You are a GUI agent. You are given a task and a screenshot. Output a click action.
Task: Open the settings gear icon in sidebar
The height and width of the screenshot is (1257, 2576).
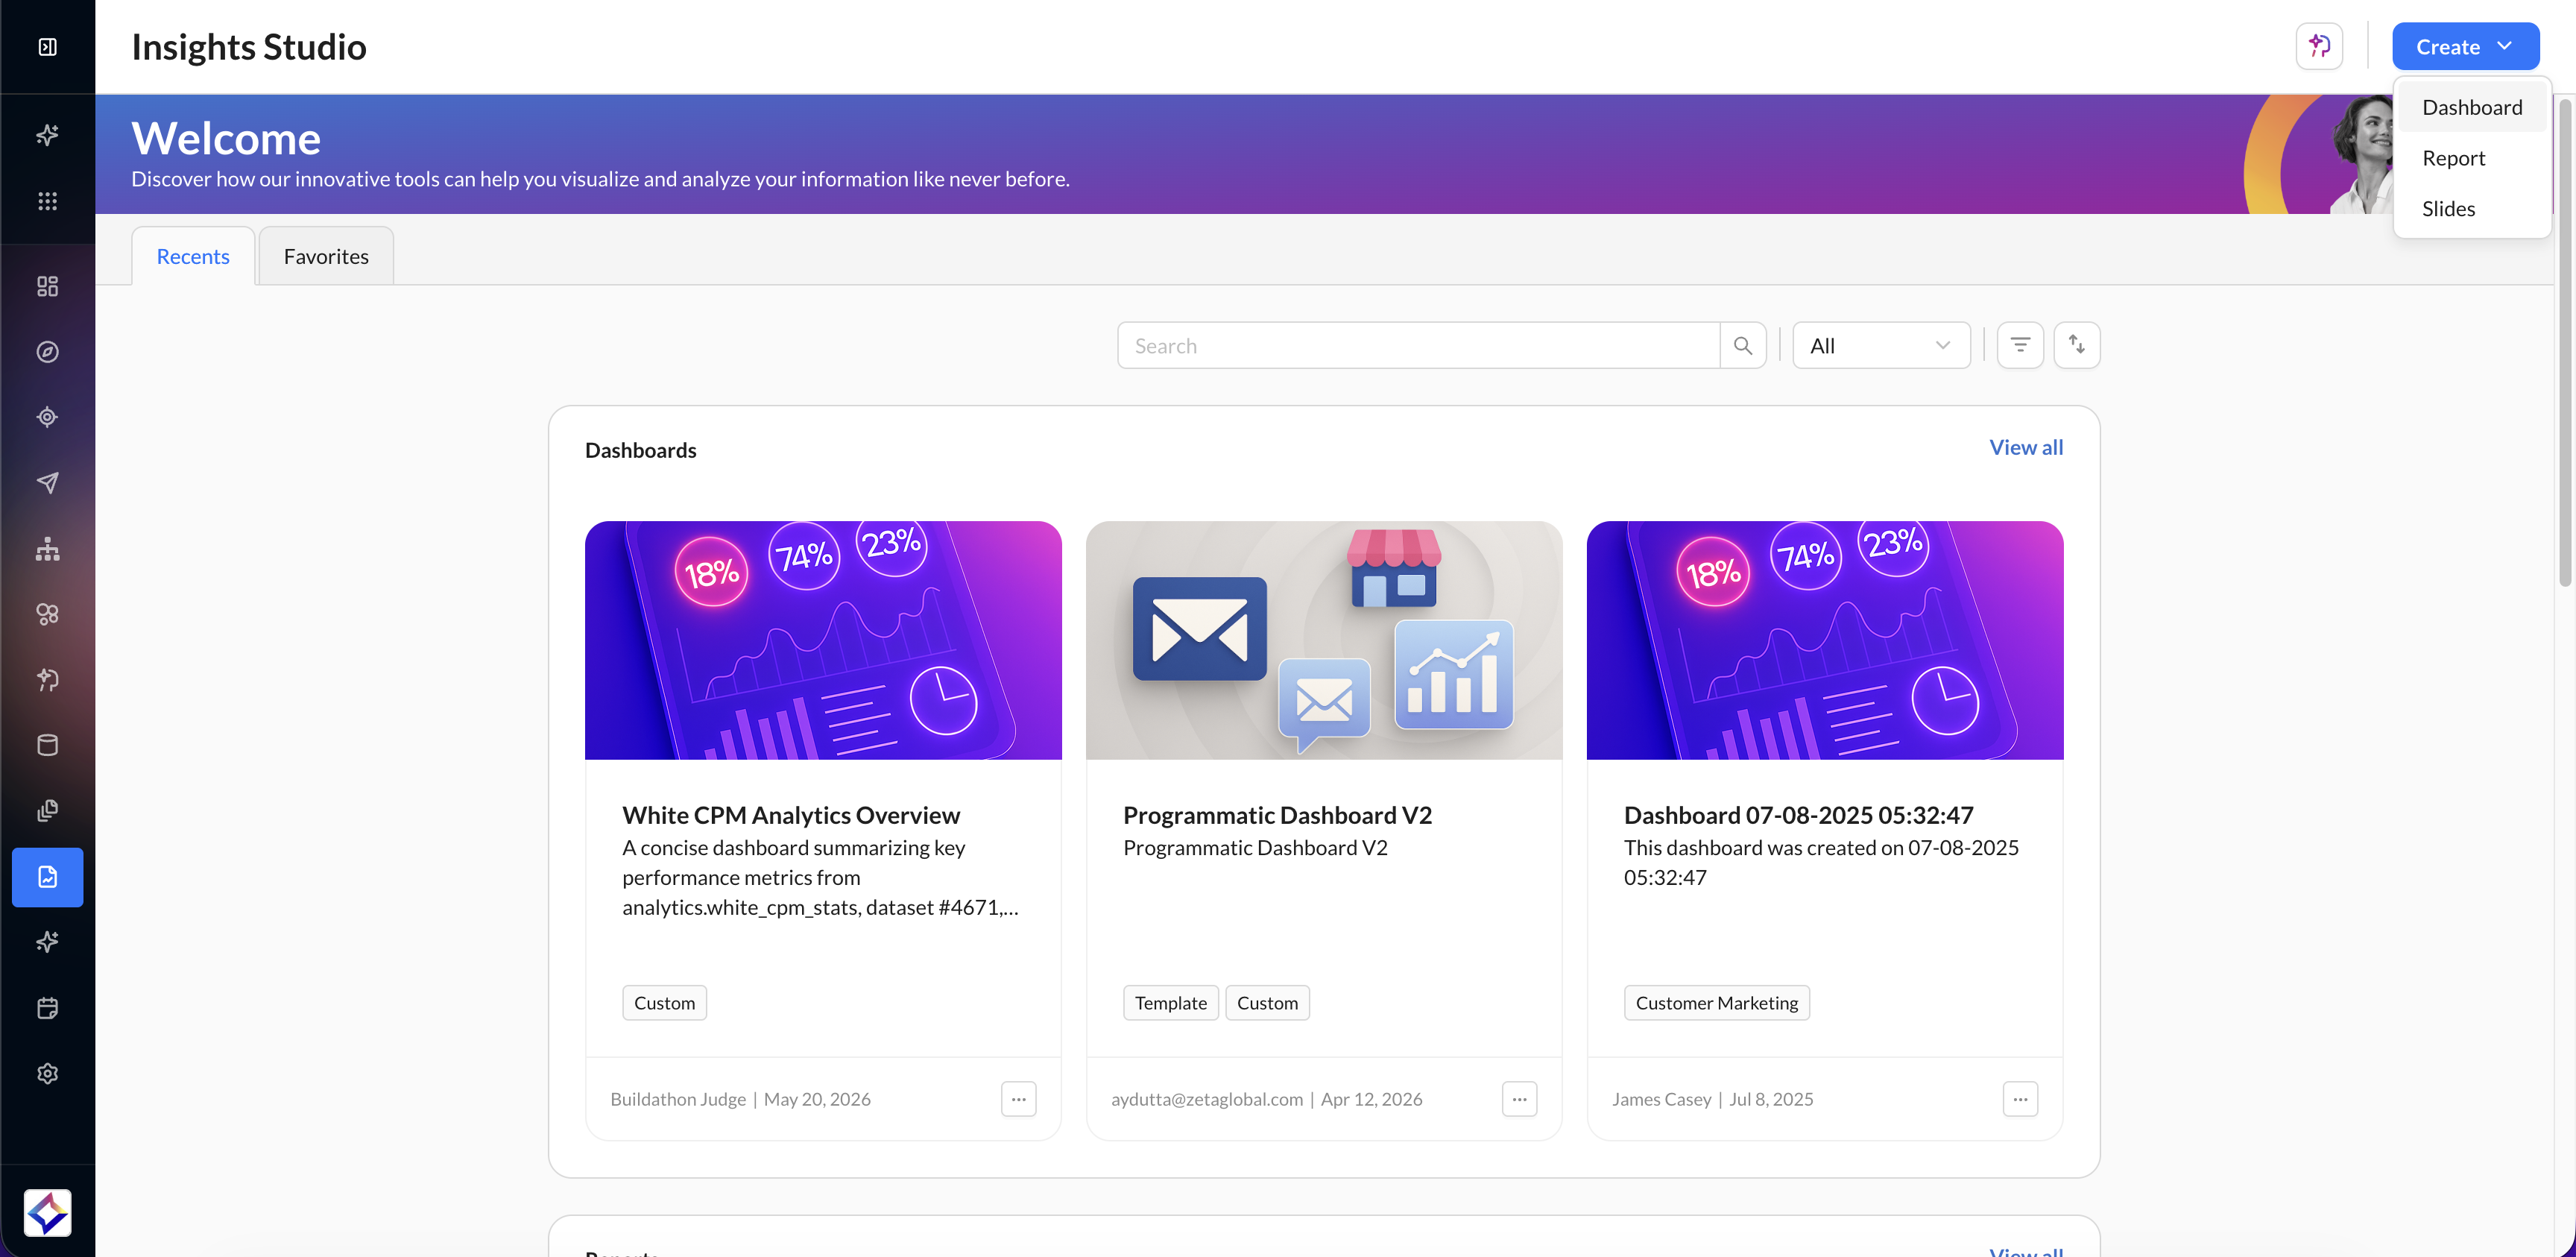pos(47,1073)
